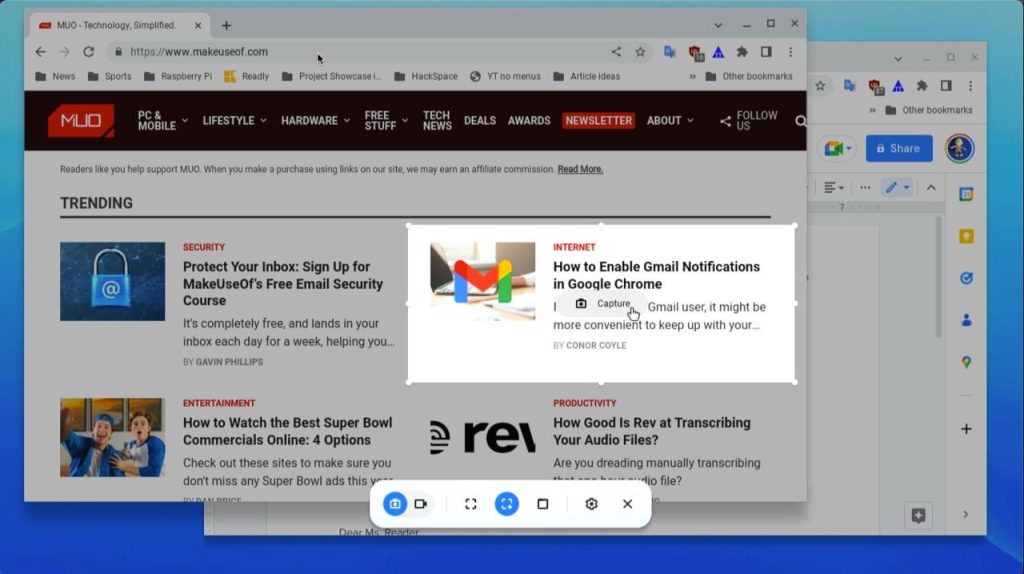Open the Sports bookmarks folder
Screen dimensions: 1024x574
click(110, 76)
